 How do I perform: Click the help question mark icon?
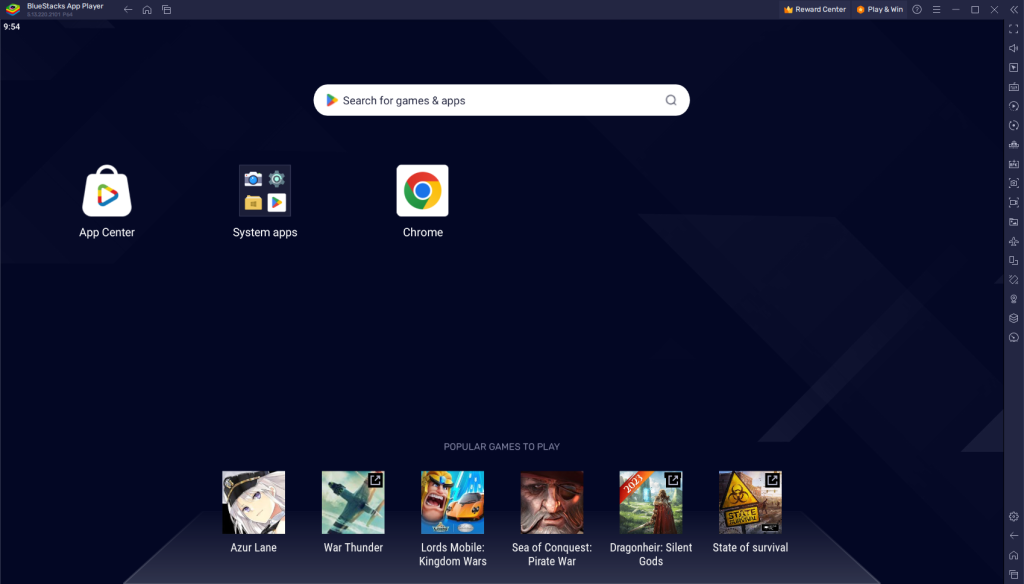pos(917,9)
